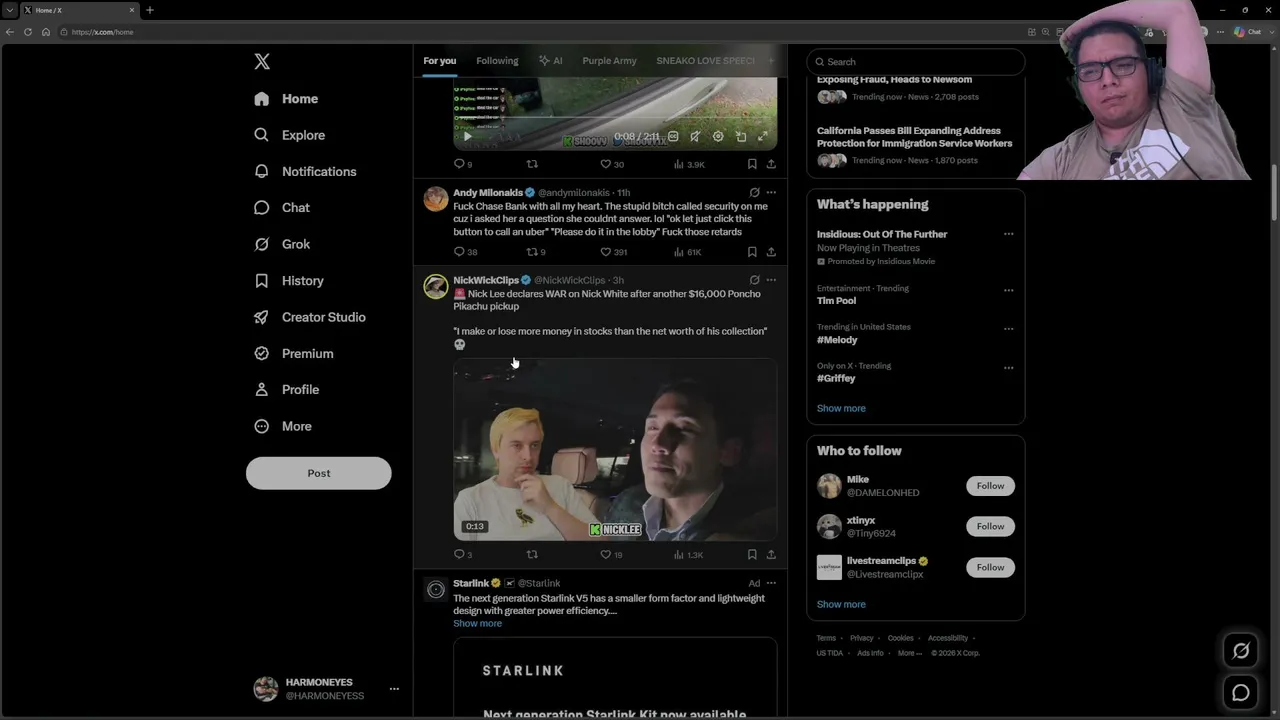Viewport: 1280px width, 720px height.
Task: Reply to the post with 9 replies
Action: point(463,164)
